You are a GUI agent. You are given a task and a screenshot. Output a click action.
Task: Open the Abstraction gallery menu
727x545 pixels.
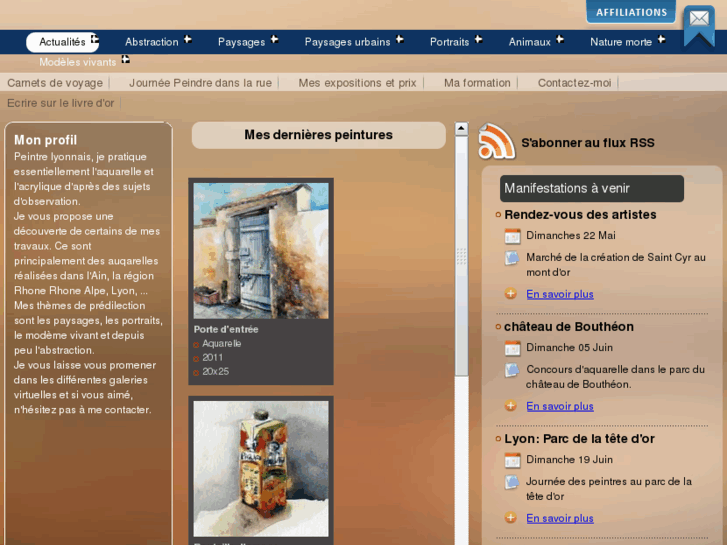(x=152, y=42)
